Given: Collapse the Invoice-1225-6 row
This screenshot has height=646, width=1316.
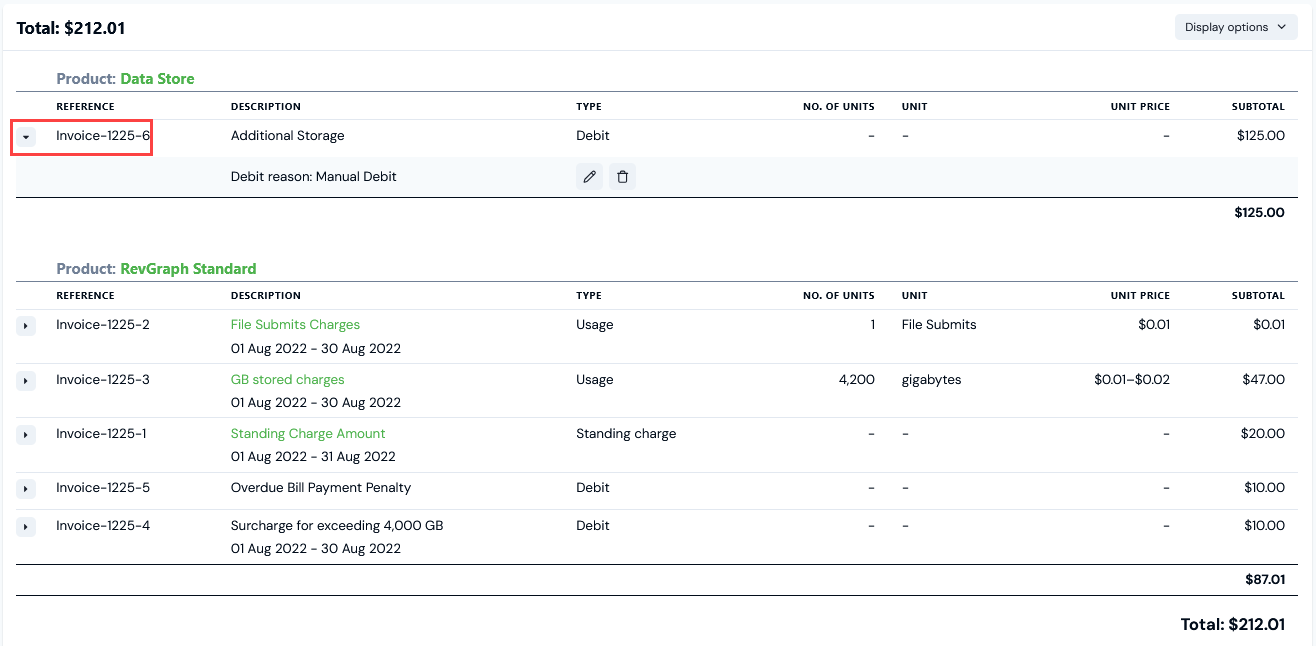Looking at the screenshot, I should point(26,137).
